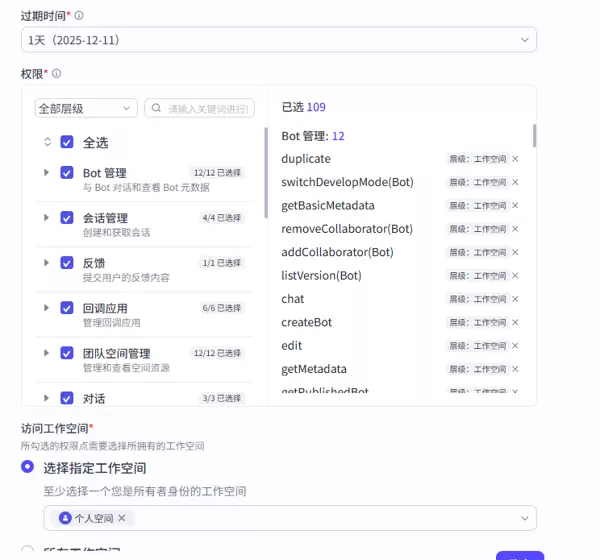Open the 全部层级 level filter dropdown
The image size is (600, 560).
coord(86,108)
